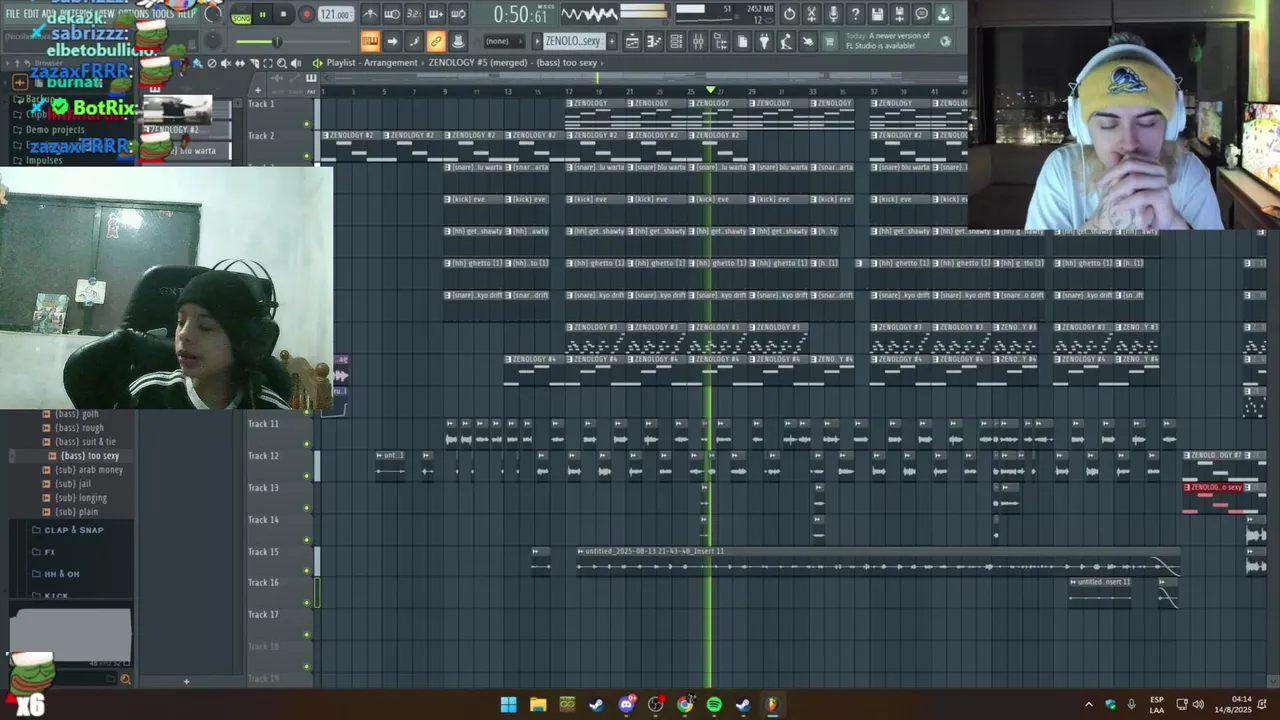Viewport: 1280px width, 720px height.
Task: Click the audio editor scissors icon
Action: click(x=812, y=15)
